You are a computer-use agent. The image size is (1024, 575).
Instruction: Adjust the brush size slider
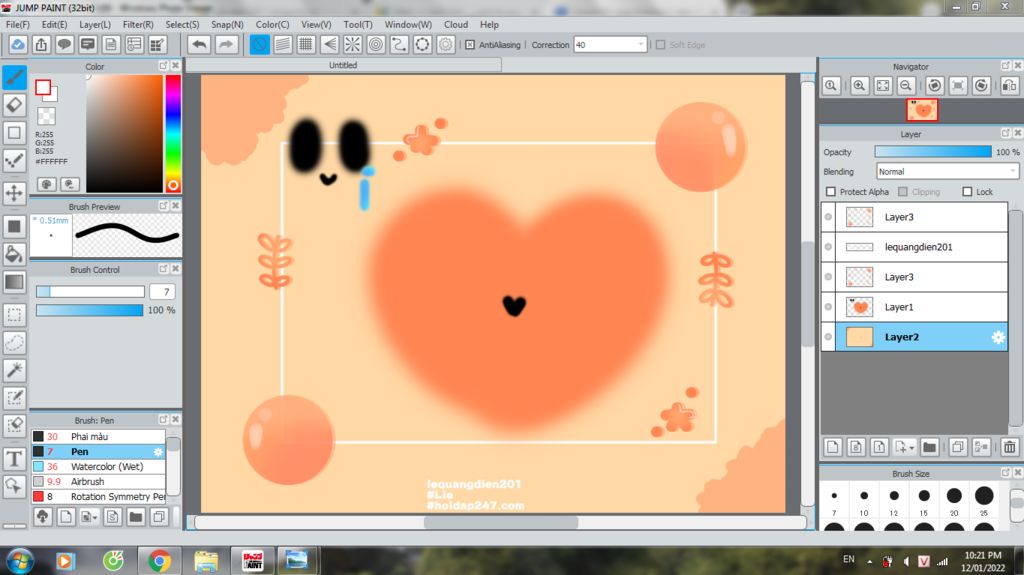pos(90,291)
